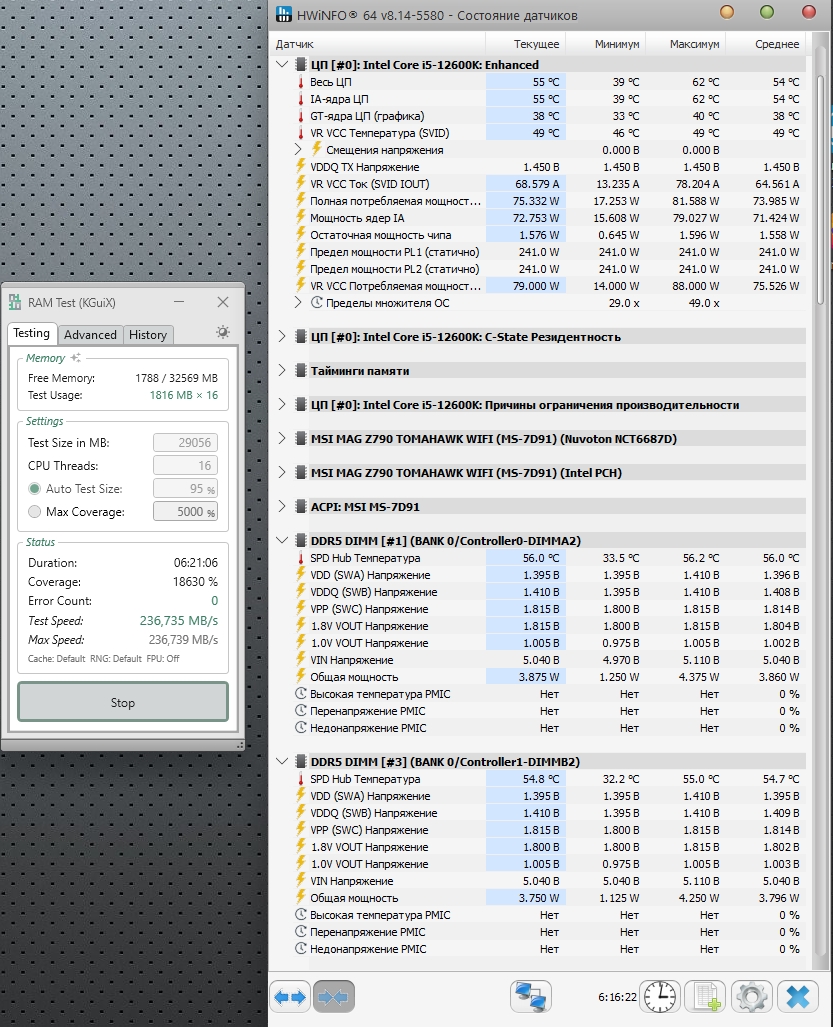Open the Advanced tab in RAM Test
Viewport: 833px width, 1027px height.
click(x=90, y=335)
